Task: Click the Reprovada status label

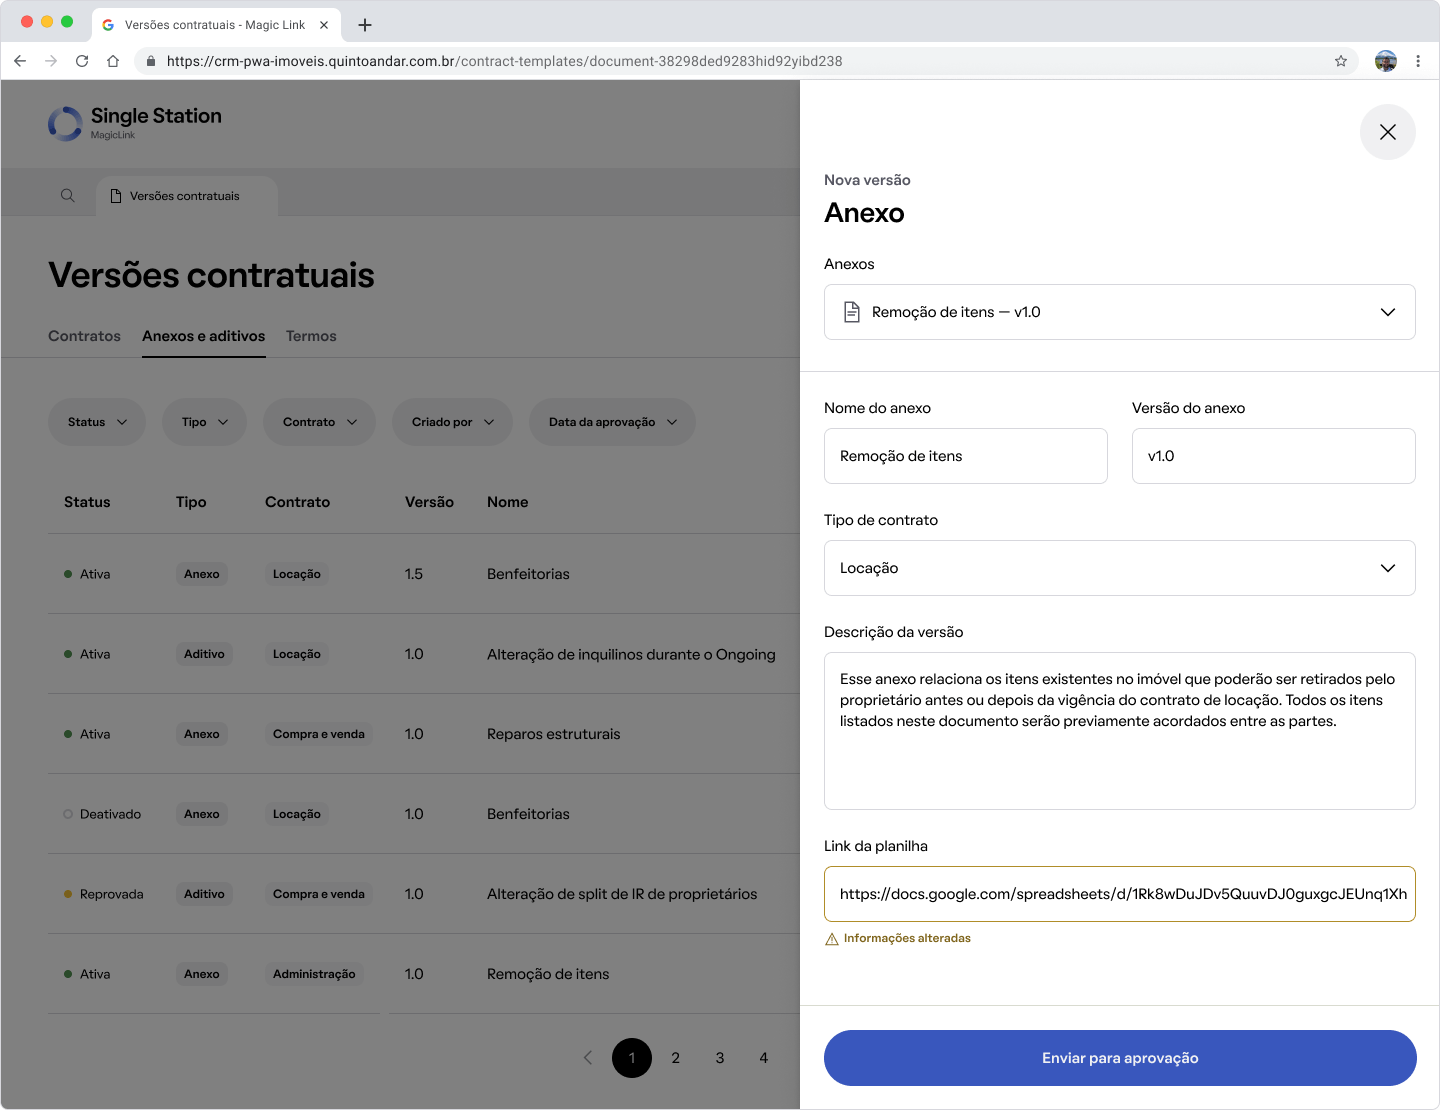Action: [112, 894]
